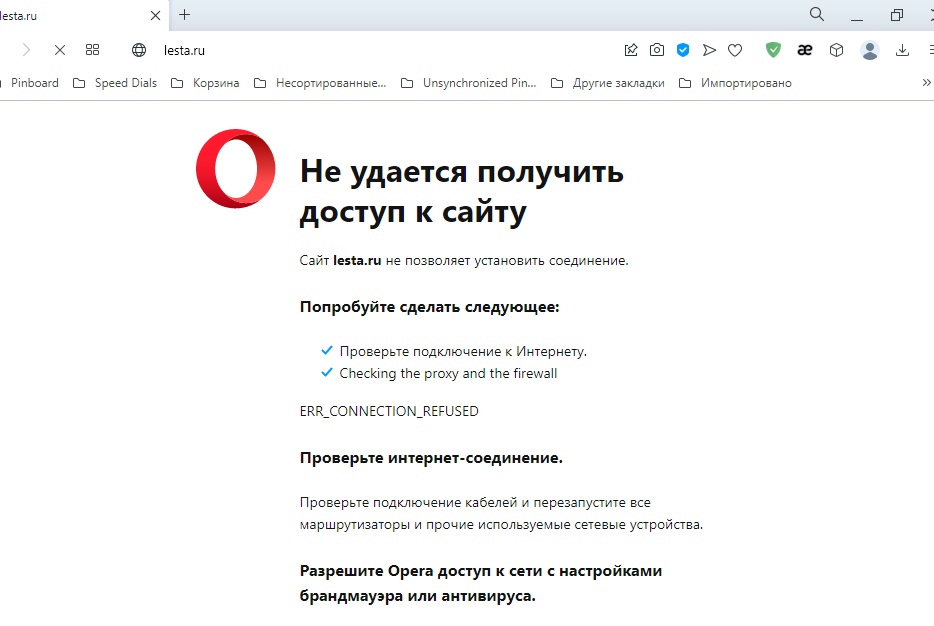Open the Несортированные bookmarks folder
The image size is (934, 626).
click(320, 83)
